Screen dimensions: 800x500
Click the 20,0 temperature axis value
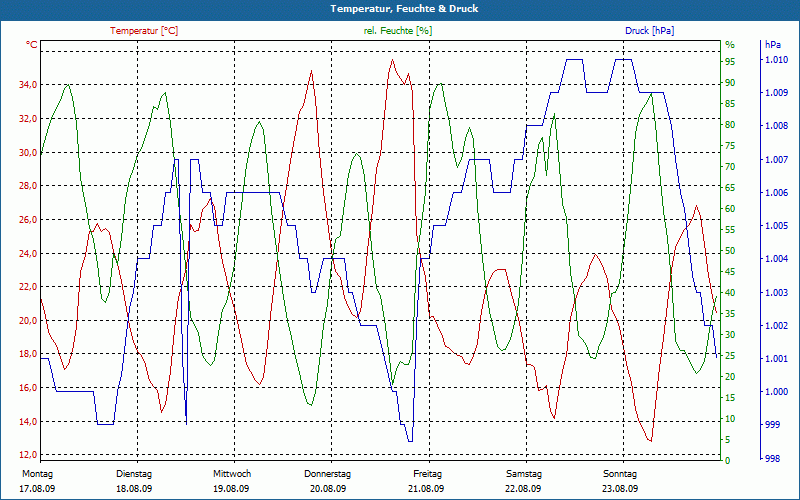(x=28, y=320)
